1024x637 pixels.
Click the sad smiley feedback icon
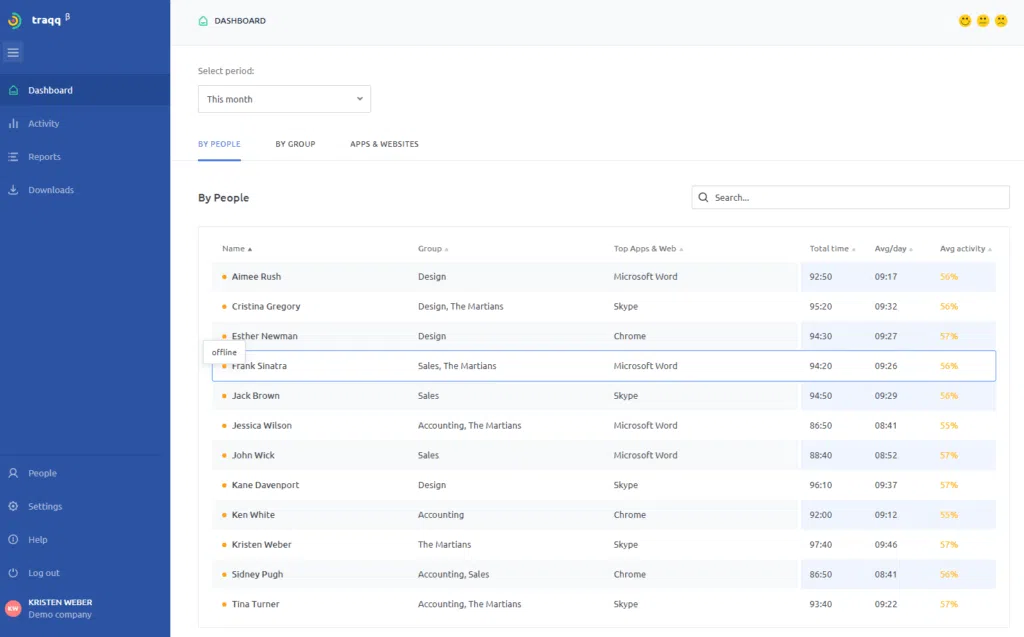(1001, 21)
